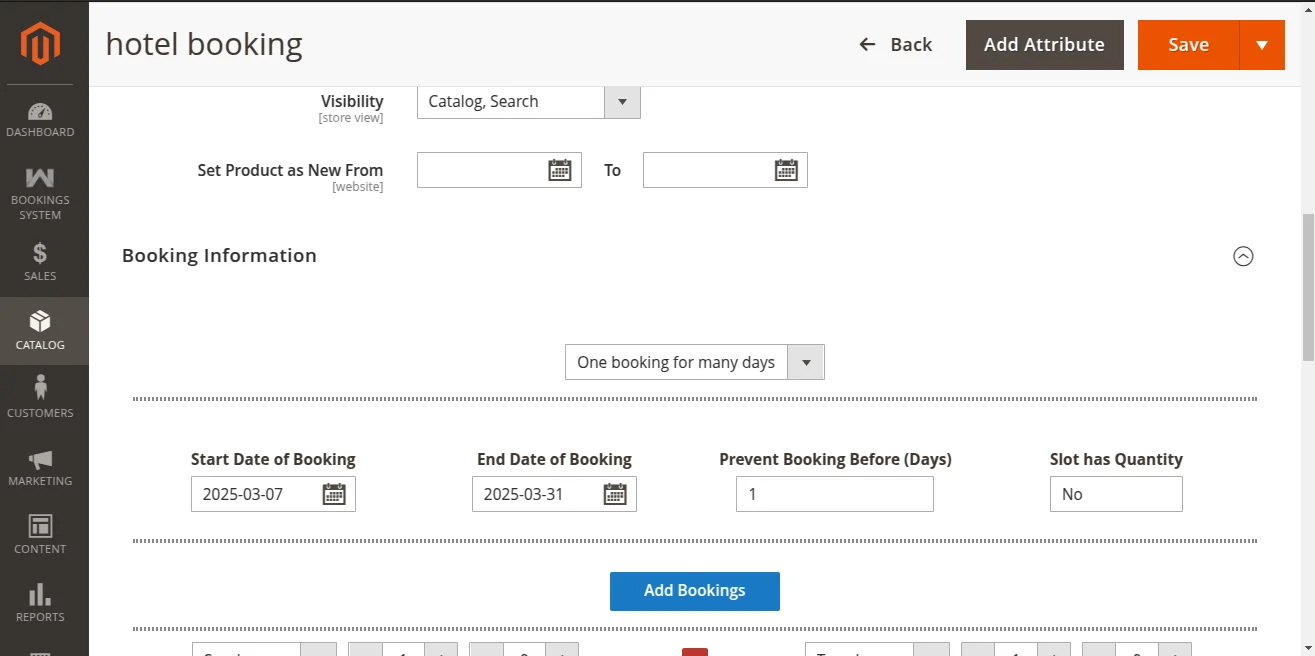Open calendar picker for End Date of Booking

[x=615, y=494]
